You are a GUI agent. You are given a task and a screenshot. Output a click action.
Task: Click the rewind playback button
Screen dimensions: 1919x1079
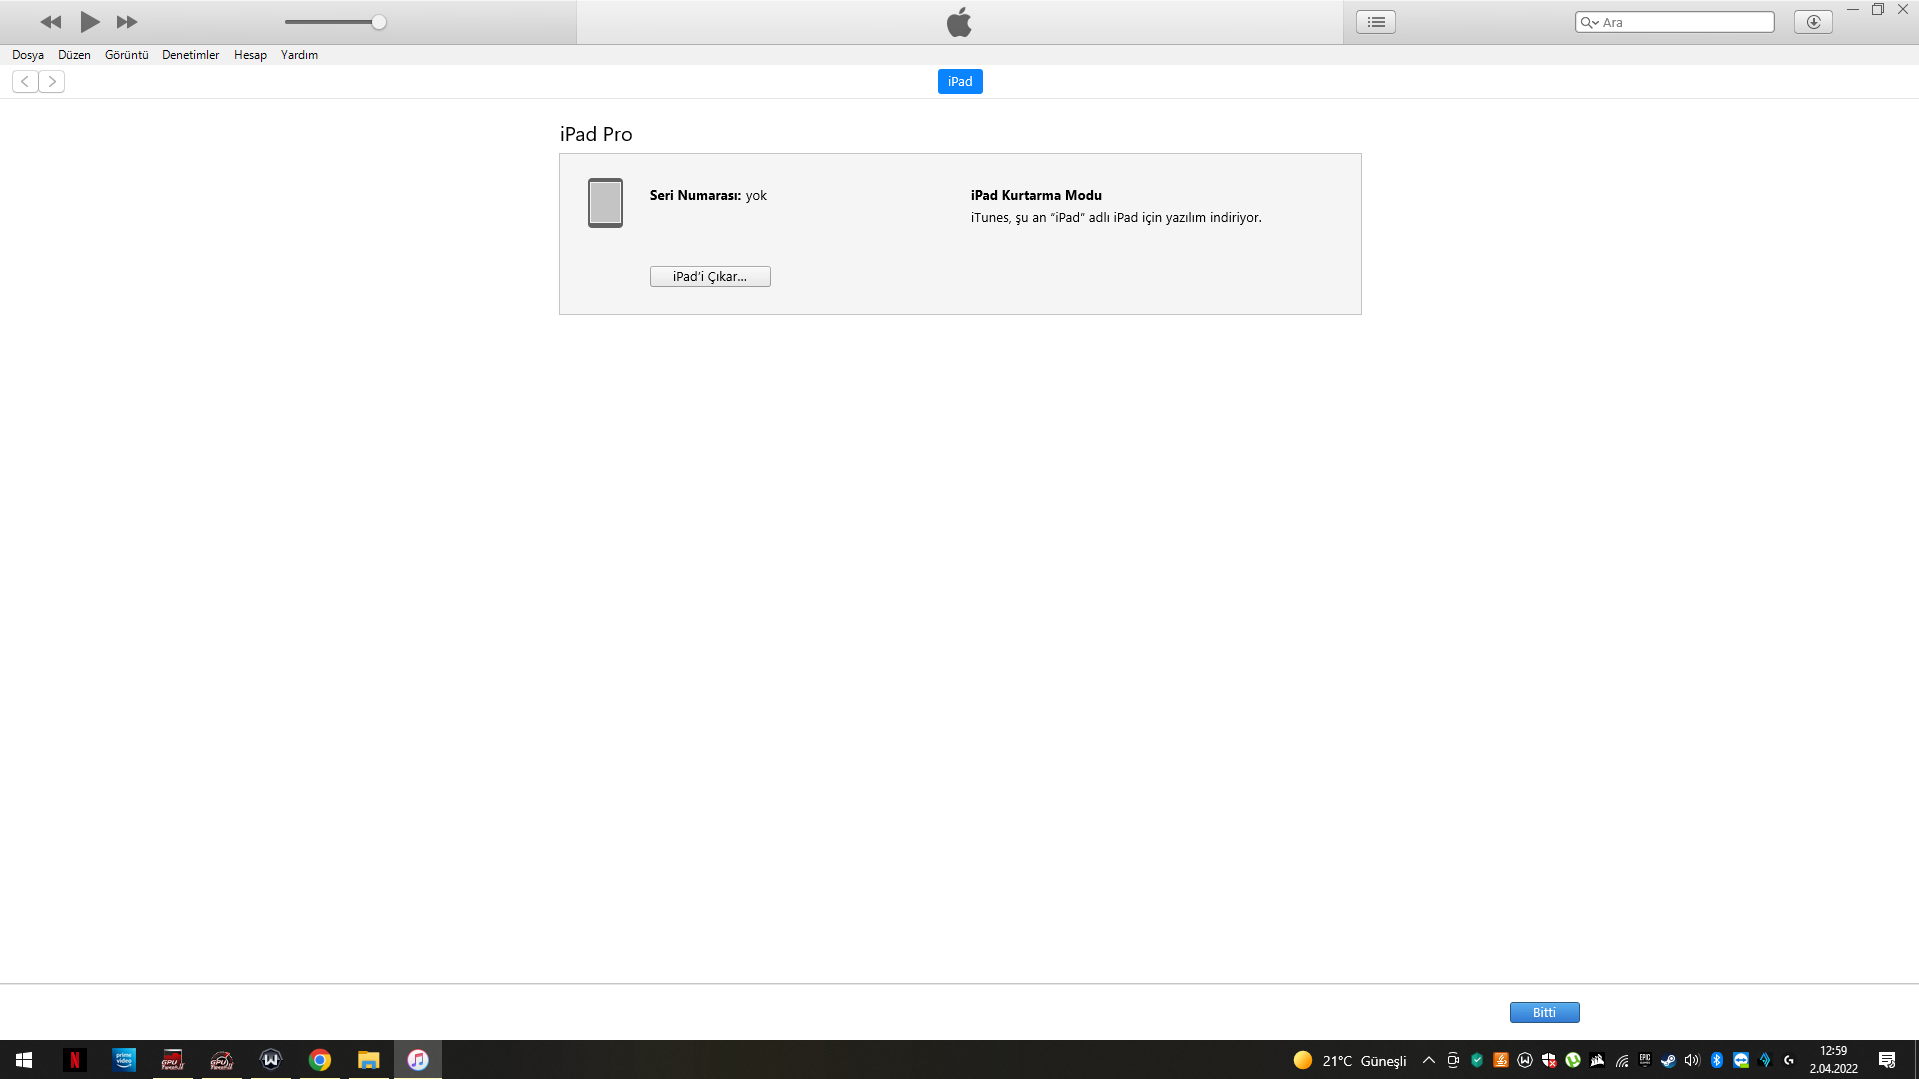click(x=51, y=22)
